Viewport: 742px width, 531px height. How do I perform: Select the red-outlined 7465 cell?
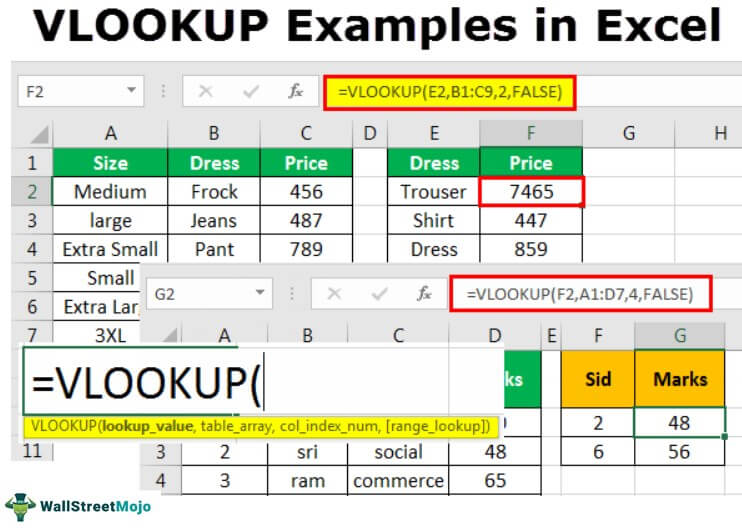(x=531, y=192)
